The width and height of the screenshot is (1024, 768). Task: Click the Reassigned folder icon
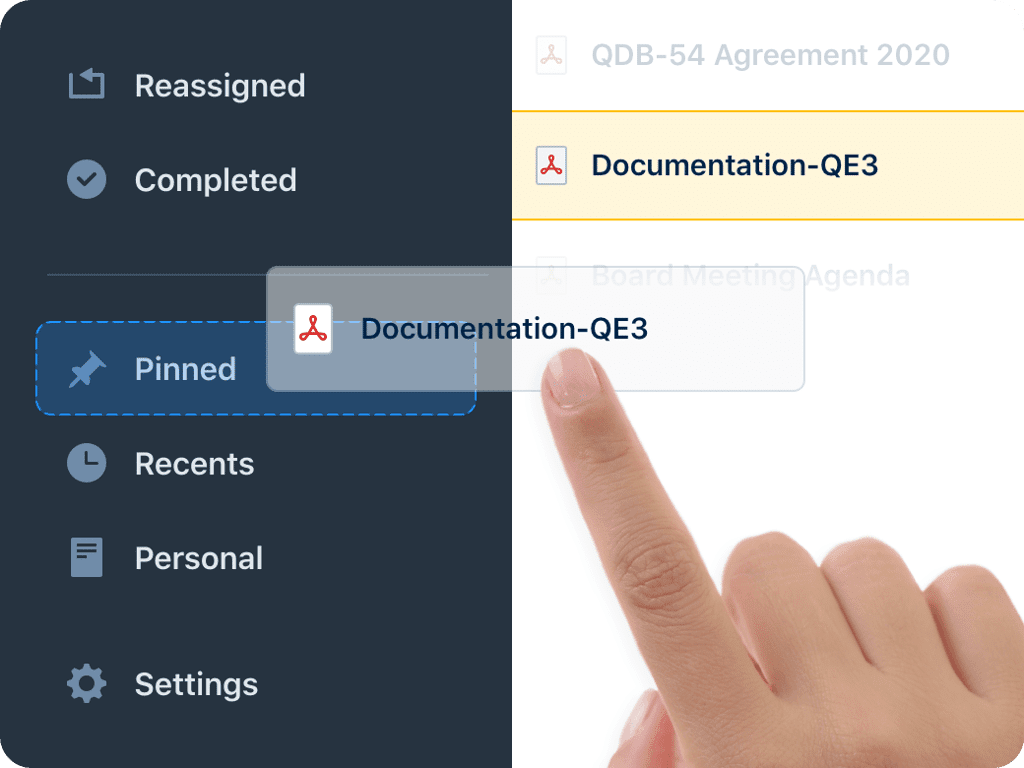pos(86,84)
